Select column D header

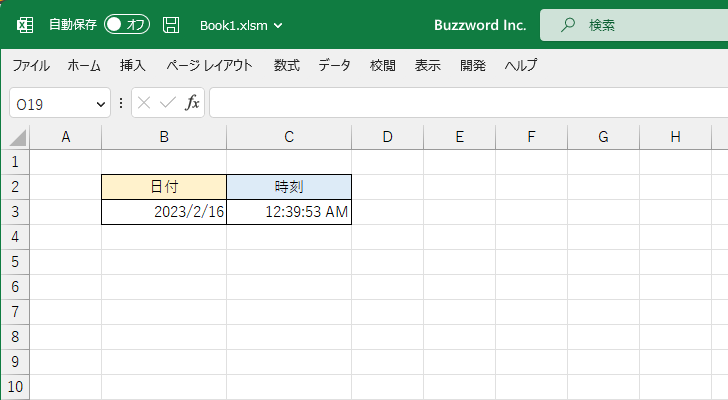pyautogui.click(x=387, y=137)
